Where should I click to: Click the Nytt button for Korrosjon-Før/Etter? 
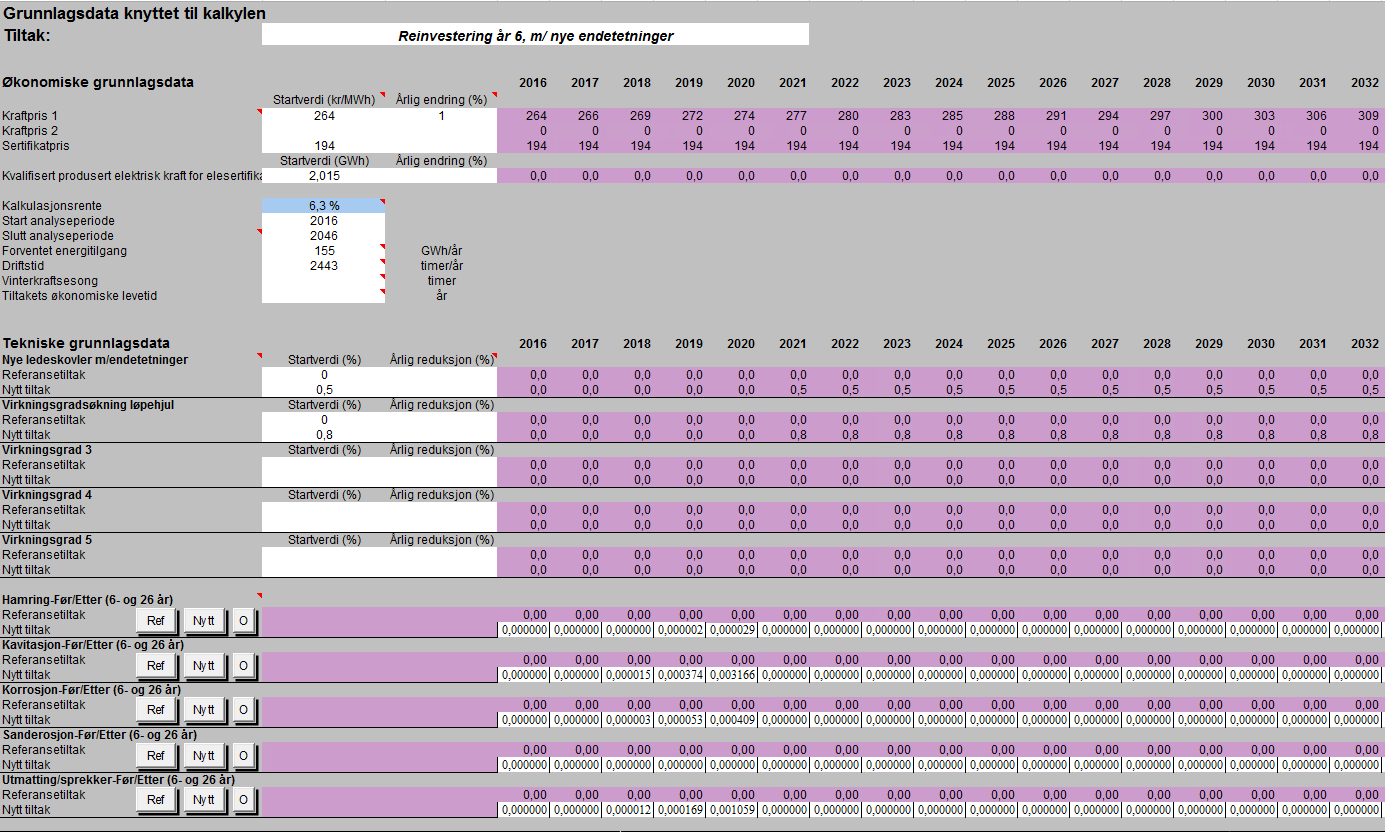pos(204,711)
